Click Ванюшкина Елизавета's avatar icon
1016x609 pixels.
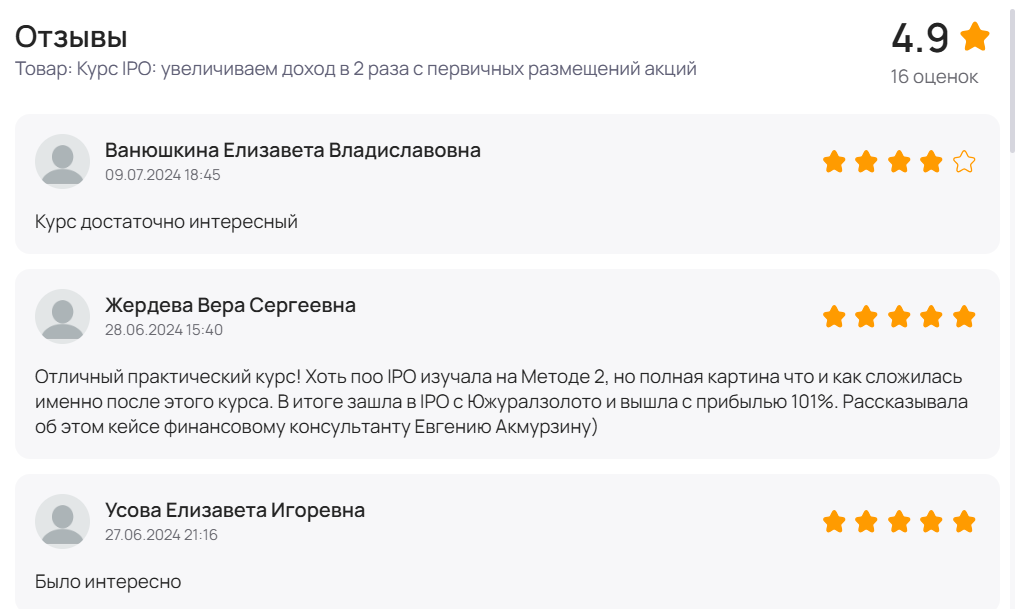(x=62, y=161)
